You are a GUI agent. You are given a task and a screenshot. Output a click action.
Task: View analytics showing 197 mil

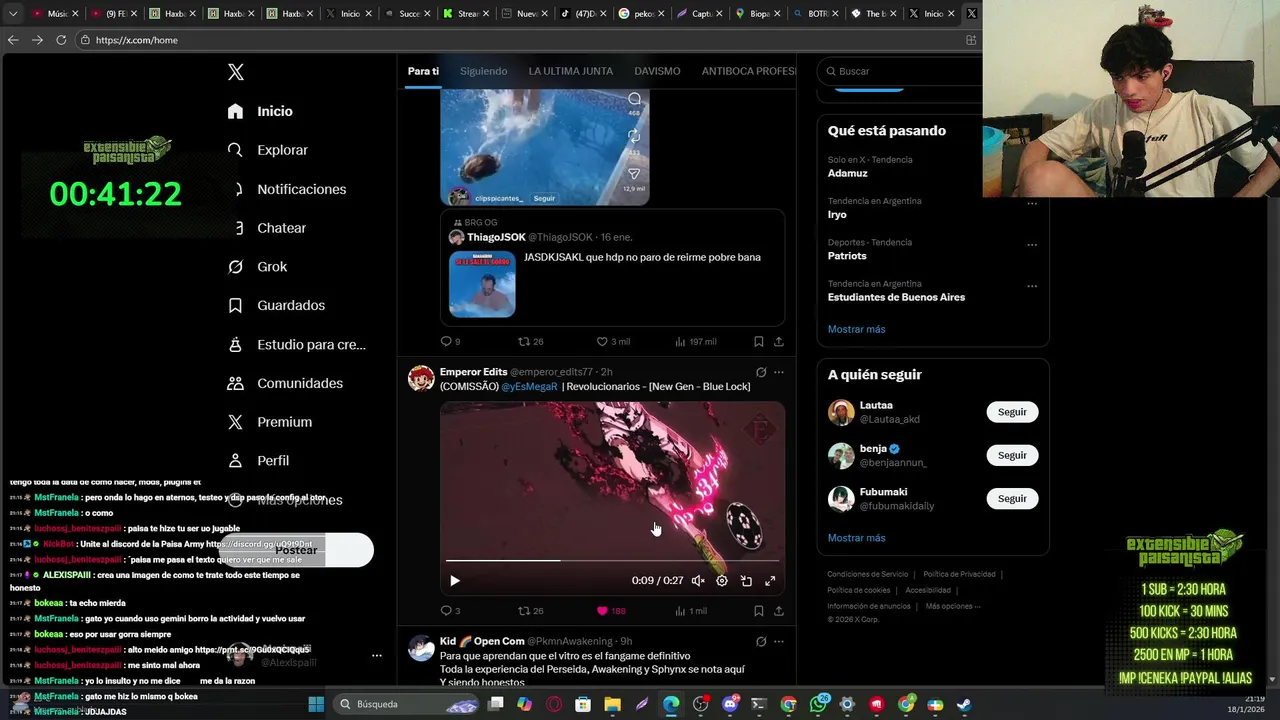pyautogui.click(x=696, y=342)
